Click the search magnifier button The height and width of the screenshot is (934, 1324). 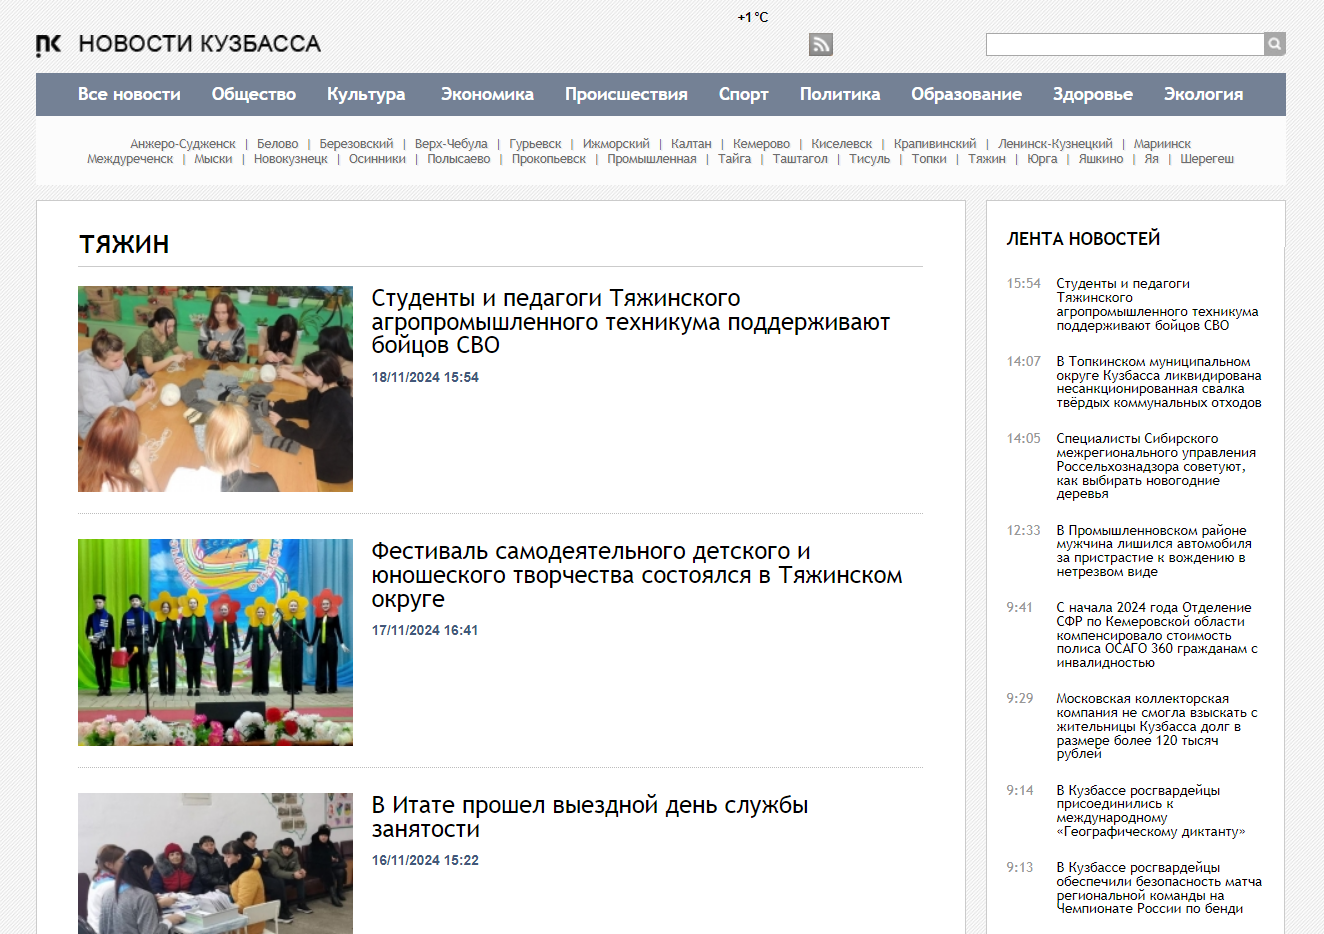tap(1274, 44)
